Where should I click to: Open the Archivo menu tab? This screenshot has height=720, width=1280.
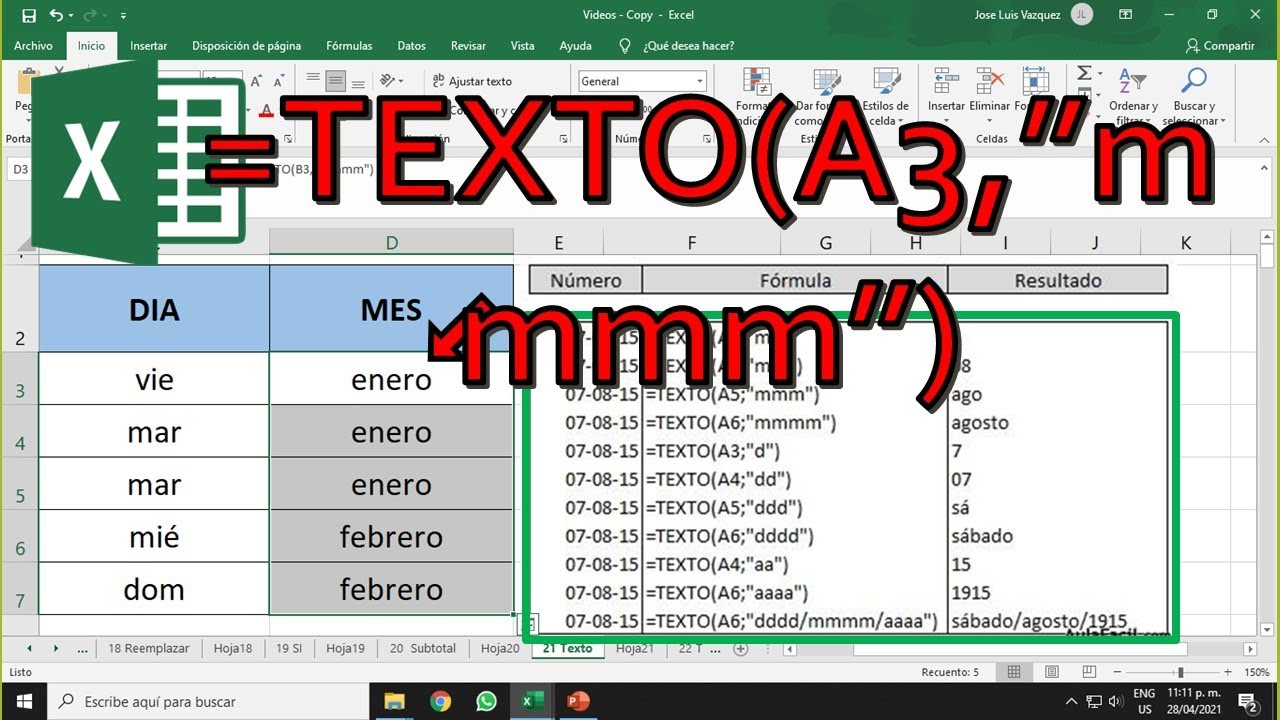[33, 46]
